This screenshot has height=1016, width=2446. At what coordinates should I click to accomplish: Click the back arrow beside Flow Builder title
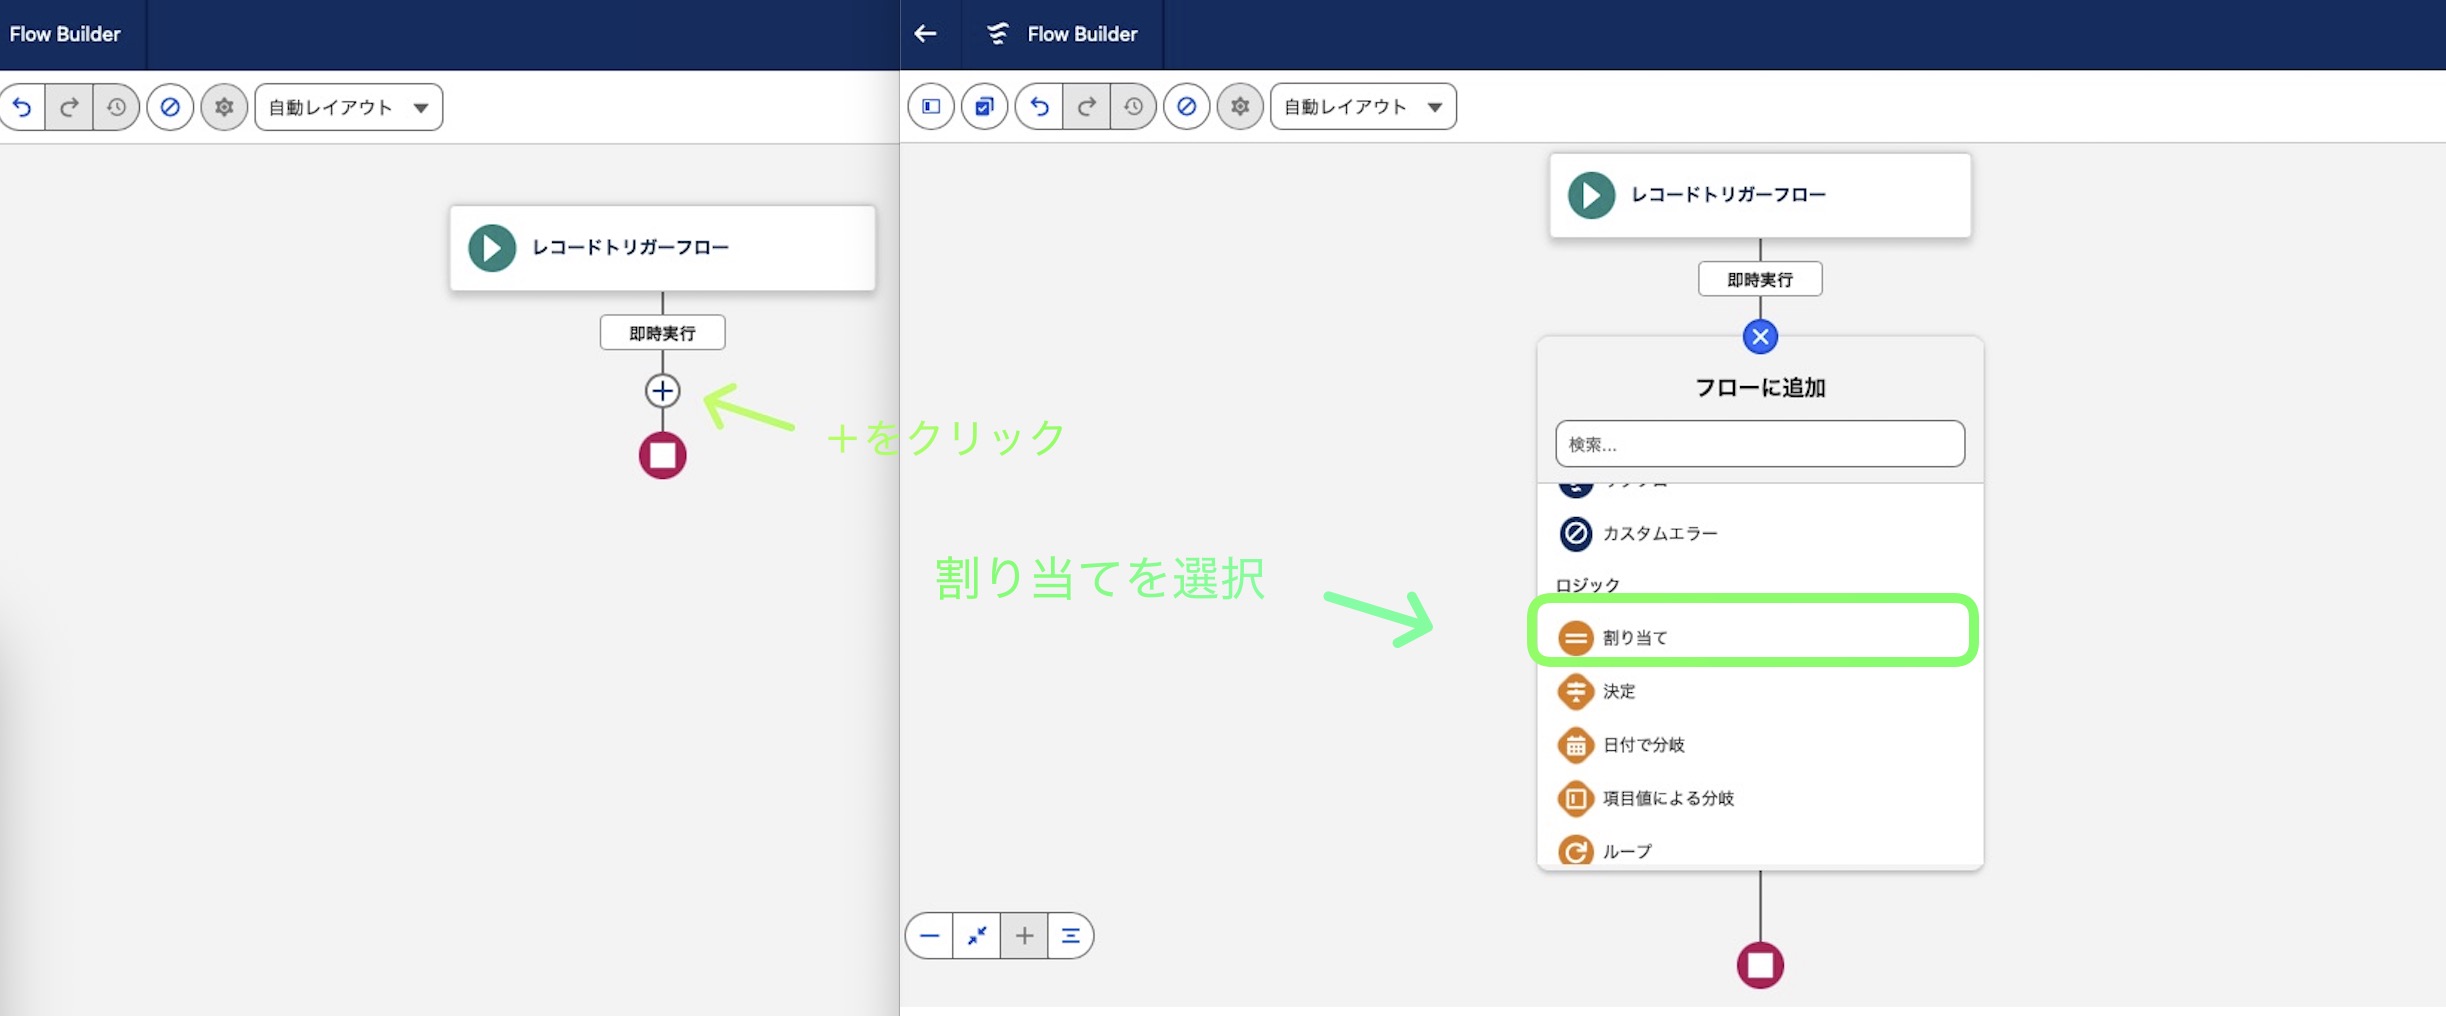[x=926, y=34]
